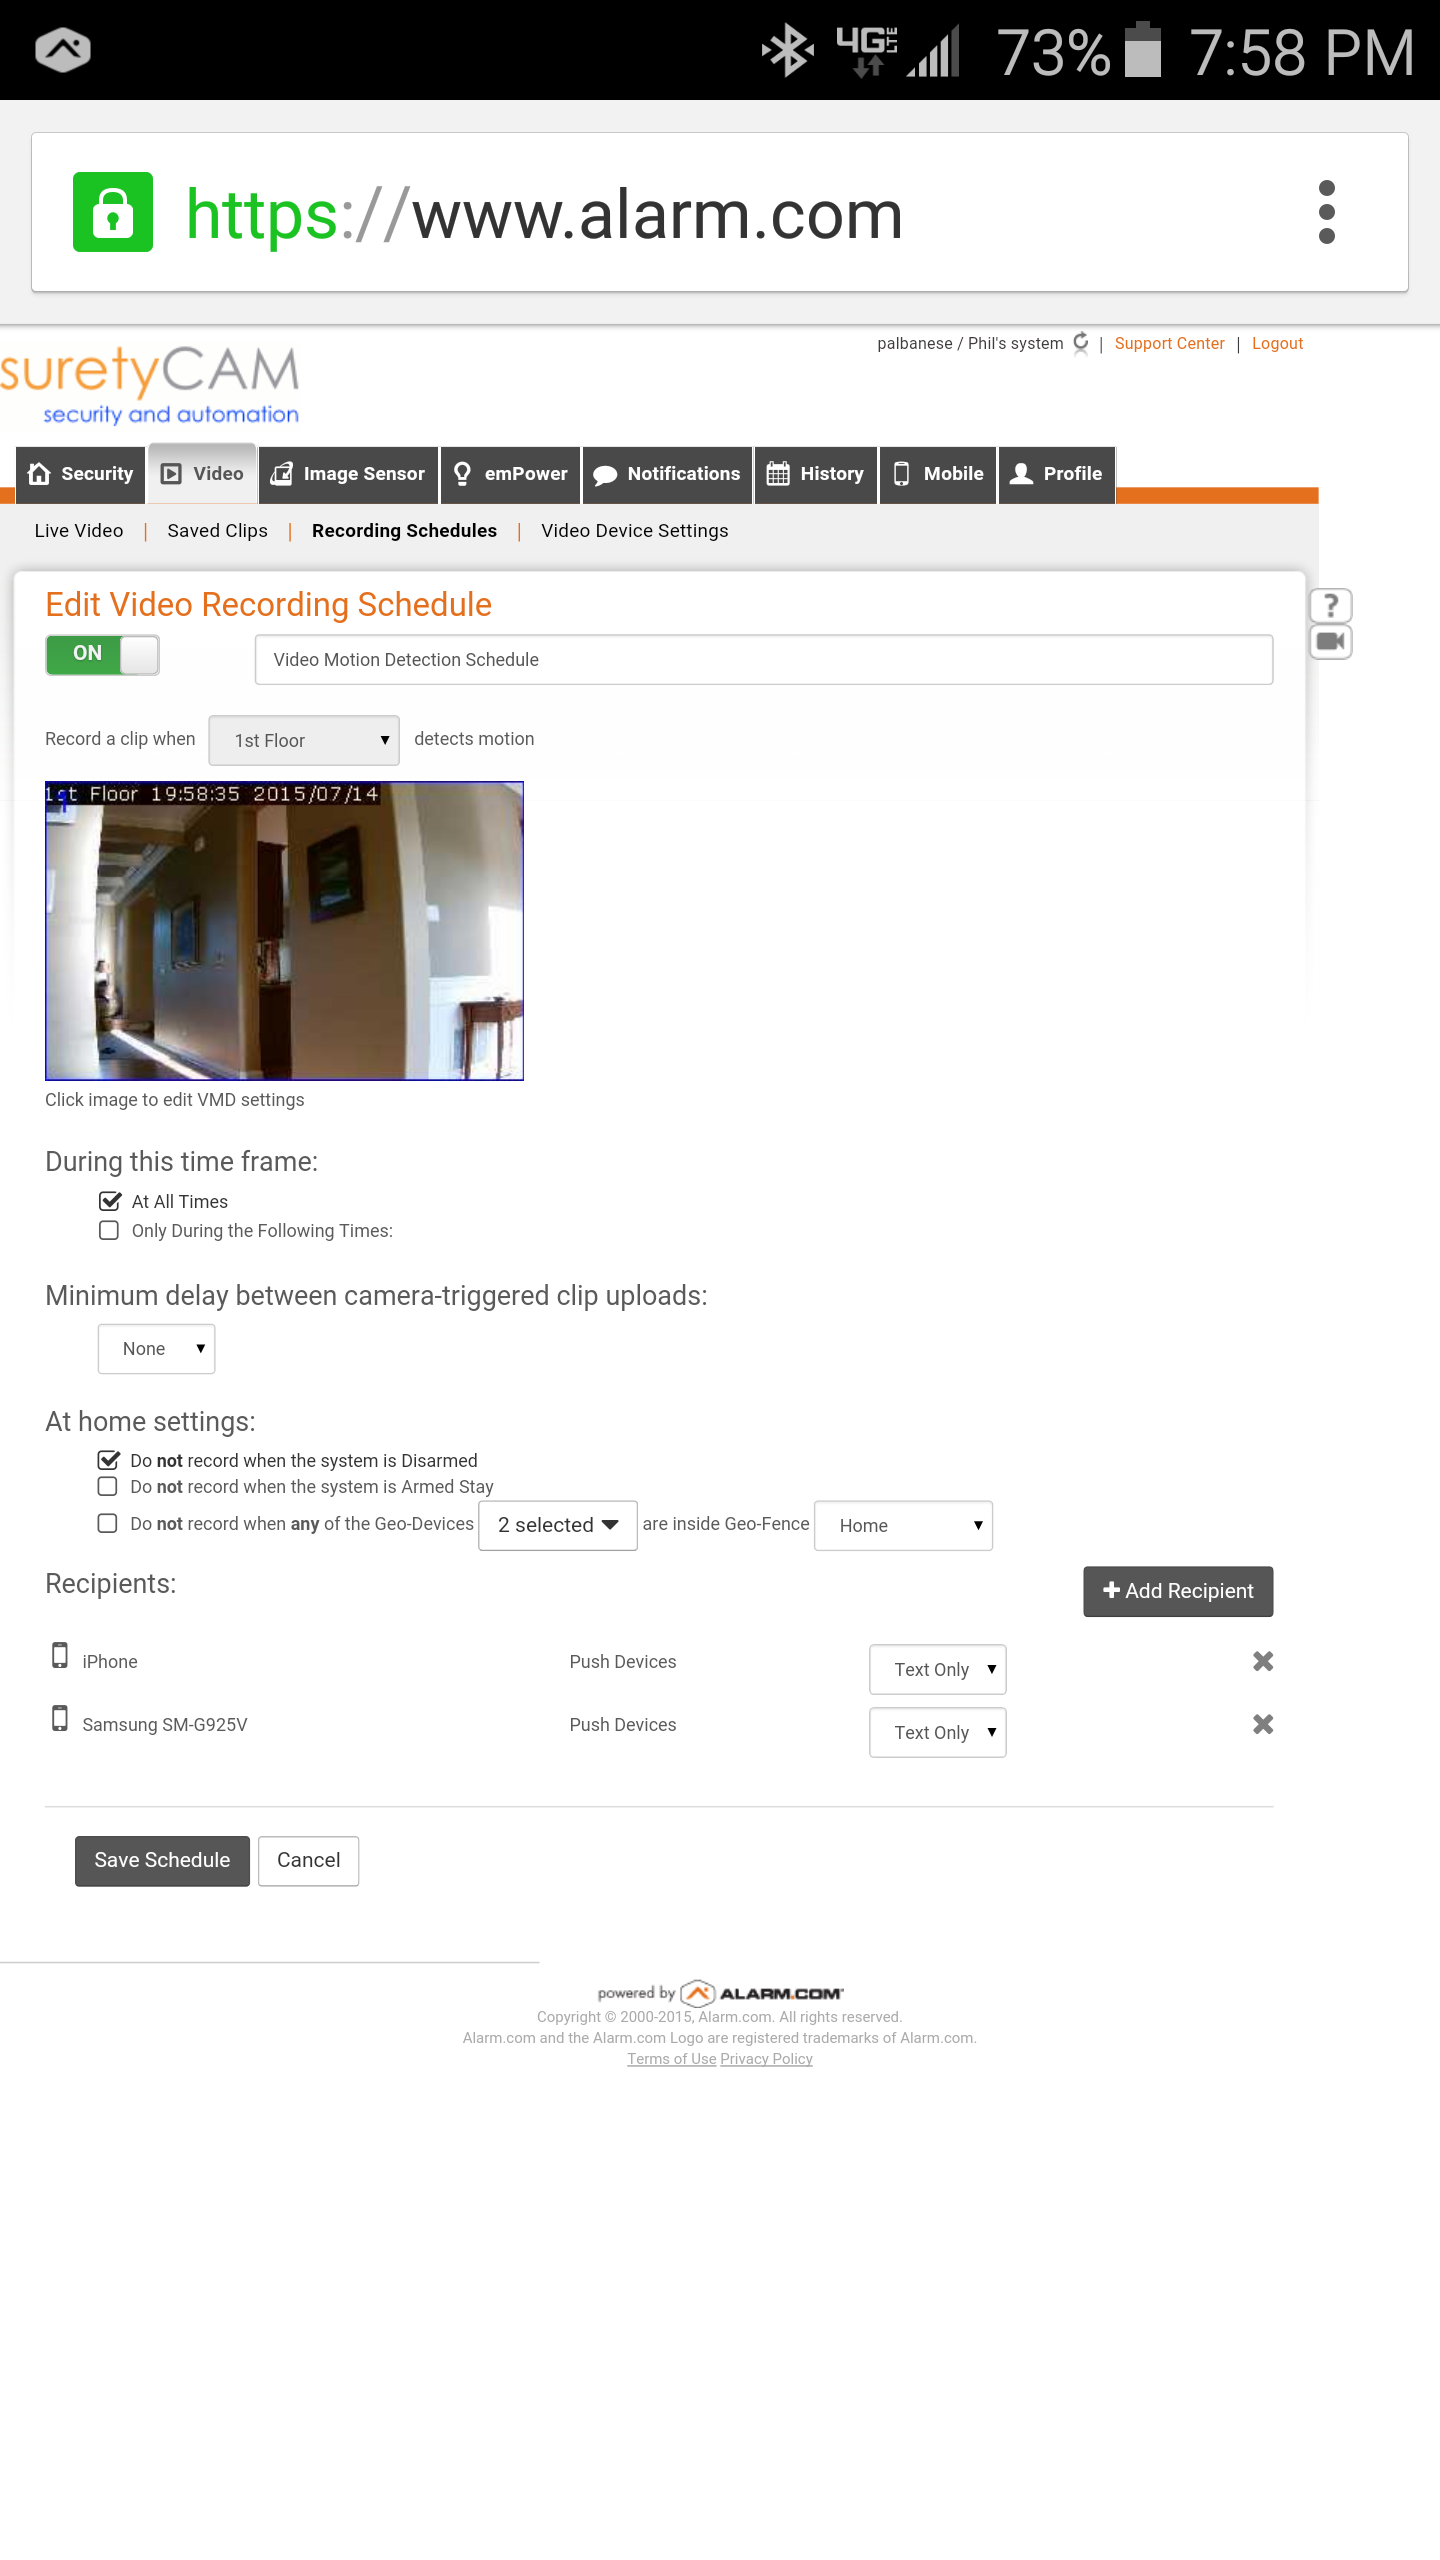The image size is (1440, 2560).
Task: Open the 1st Floor camera dropdown
Action: pos(304,740)
